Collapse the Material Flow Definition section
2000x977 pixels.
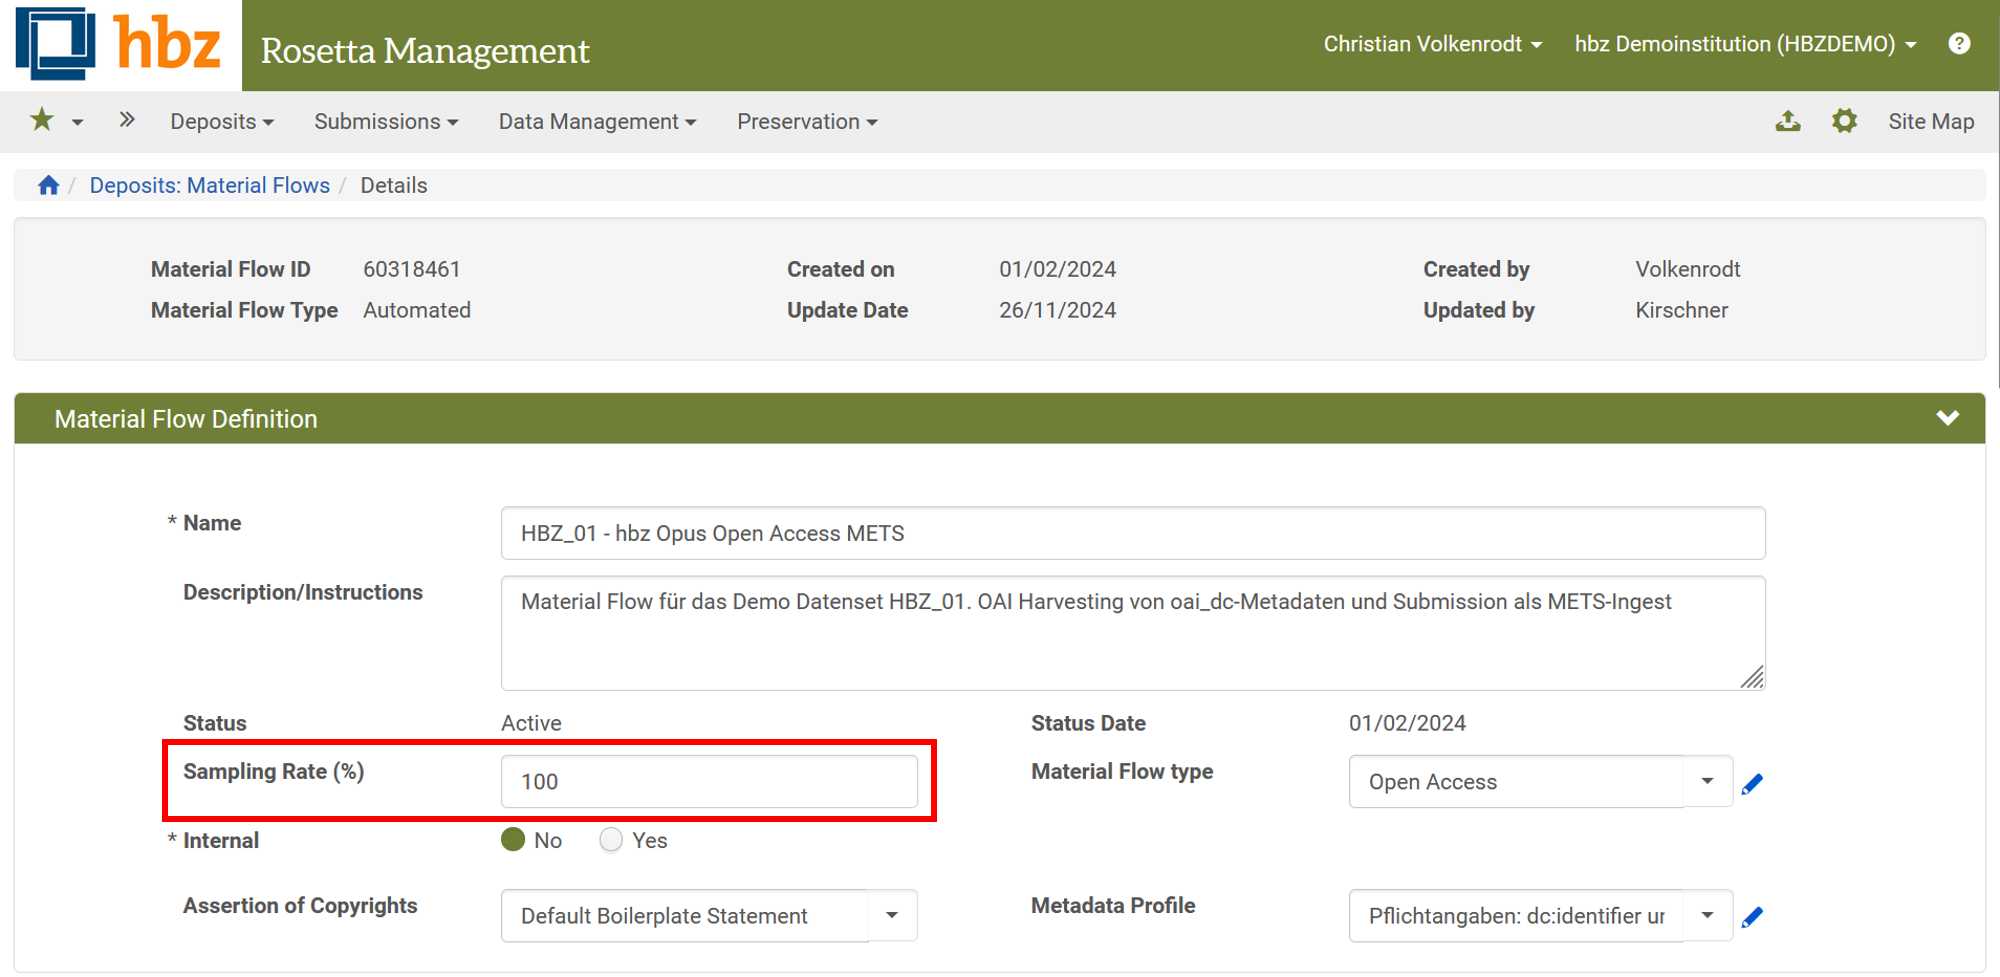tap(1947, 419)
